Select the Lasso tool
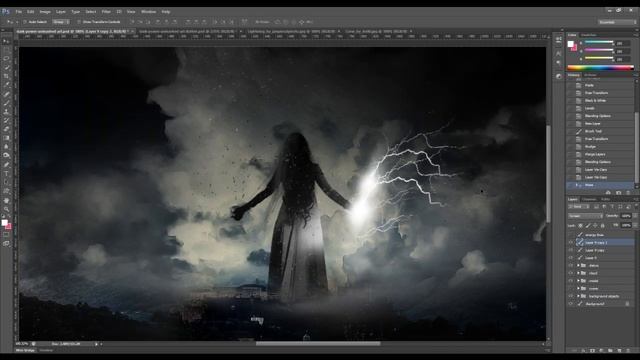This screenshot has height=360, width=640. [x=6, y=58]
